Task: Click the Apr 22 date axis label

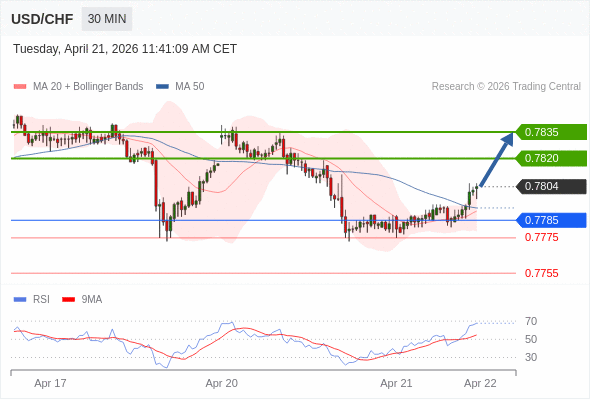Action: pos(480,383)
